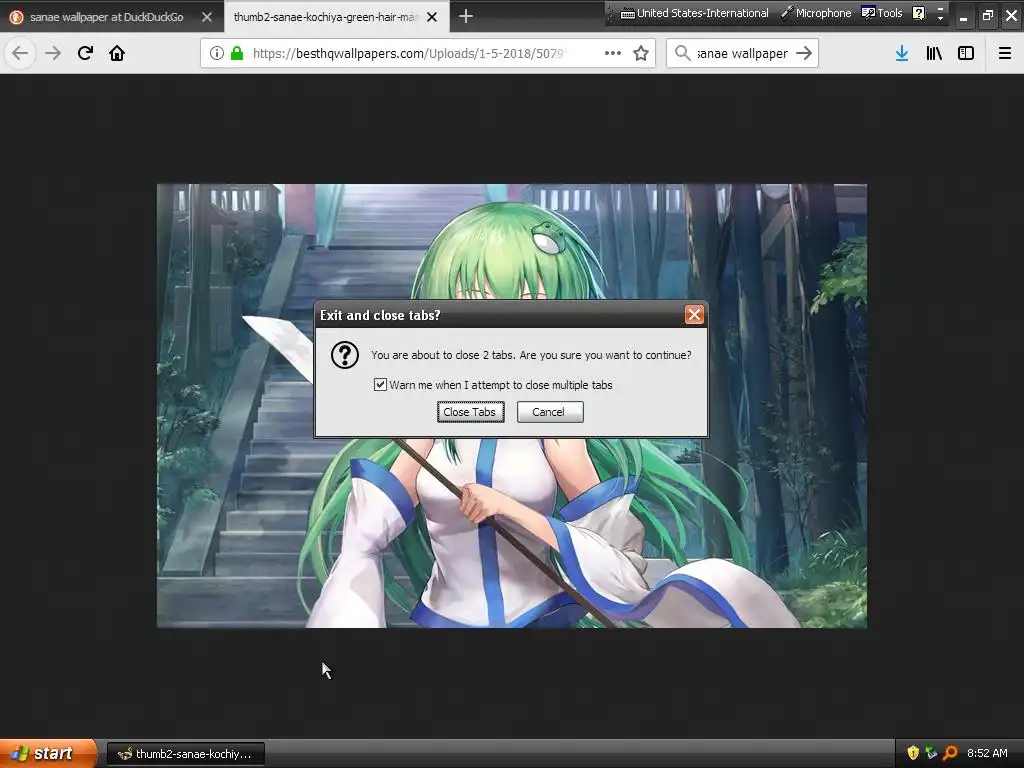Open the page actions three-dot menu
This screenshot has height=768, width=1024.
(613, 53)
